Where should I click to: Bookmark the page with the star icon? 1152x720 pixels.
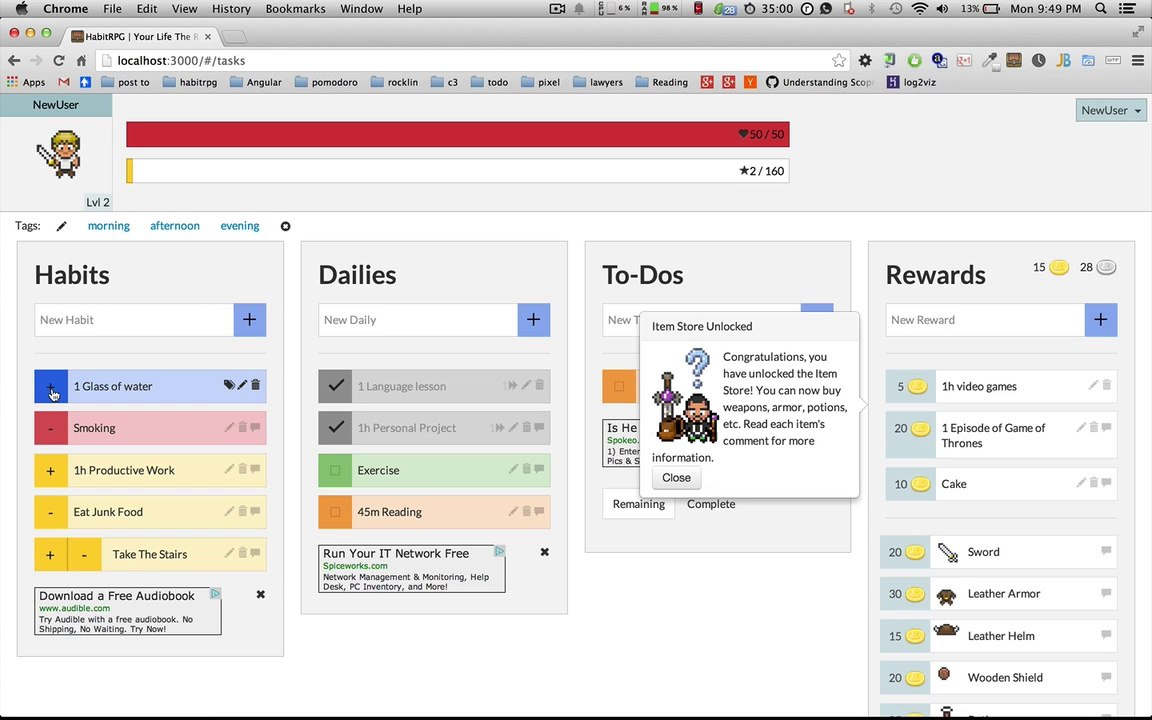pyautogui.click(x=839, y=60)
